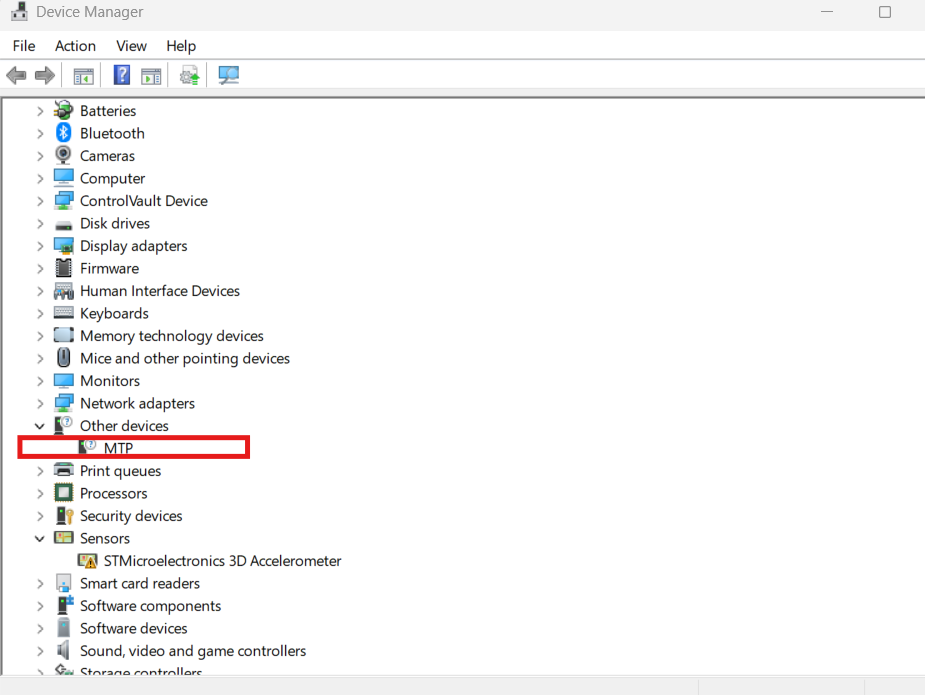925x695 pixels.
Task: Expand the Bluetooth node
Action: pos(40,134)
